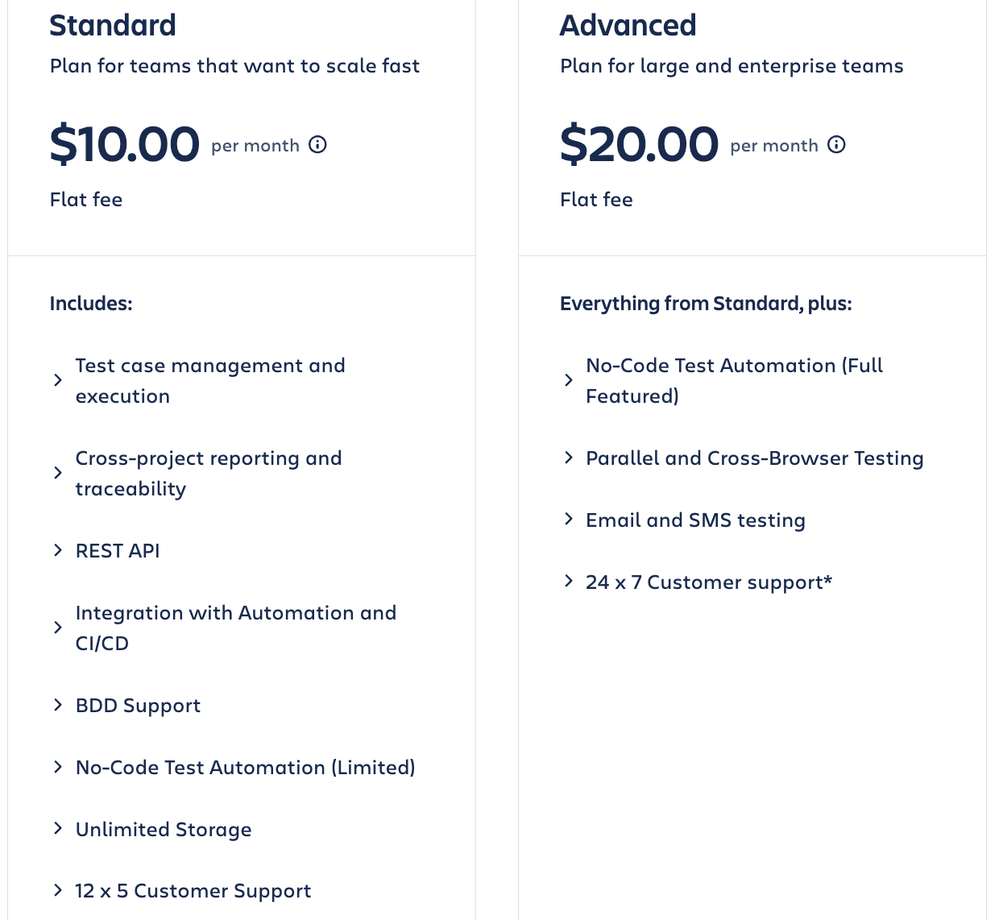Expand Cross-project reporting and traceability chevron
The image size is (999, 920).
pyautogui.click(x=58, y=473)
